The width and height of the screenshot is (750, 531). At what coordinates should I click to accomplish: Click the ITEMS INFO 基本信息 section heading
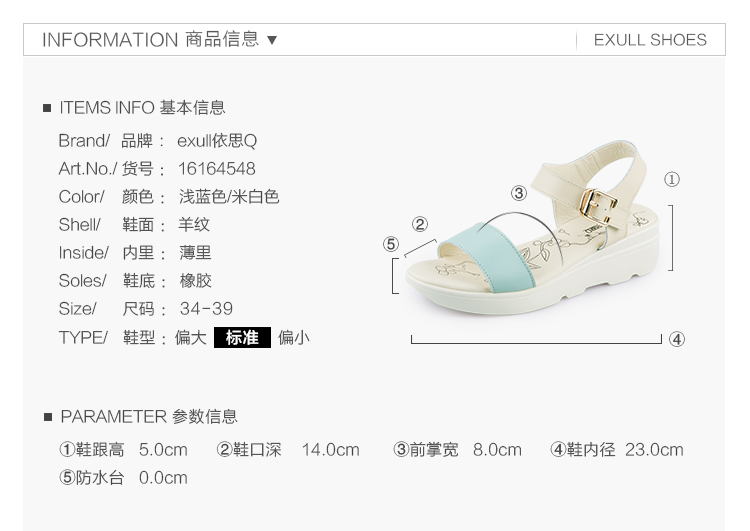(x=142, y=108)
